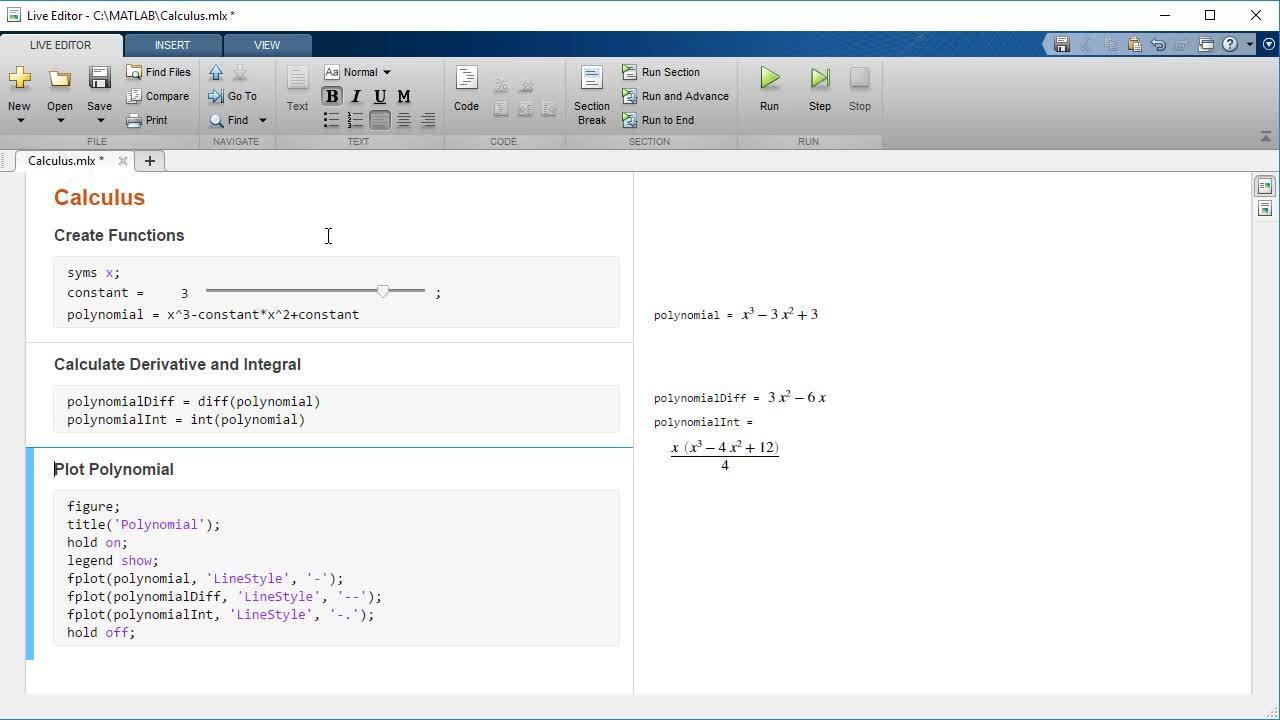Click the Code insert icon
The image size is (1280, 720).
(466, 79)
